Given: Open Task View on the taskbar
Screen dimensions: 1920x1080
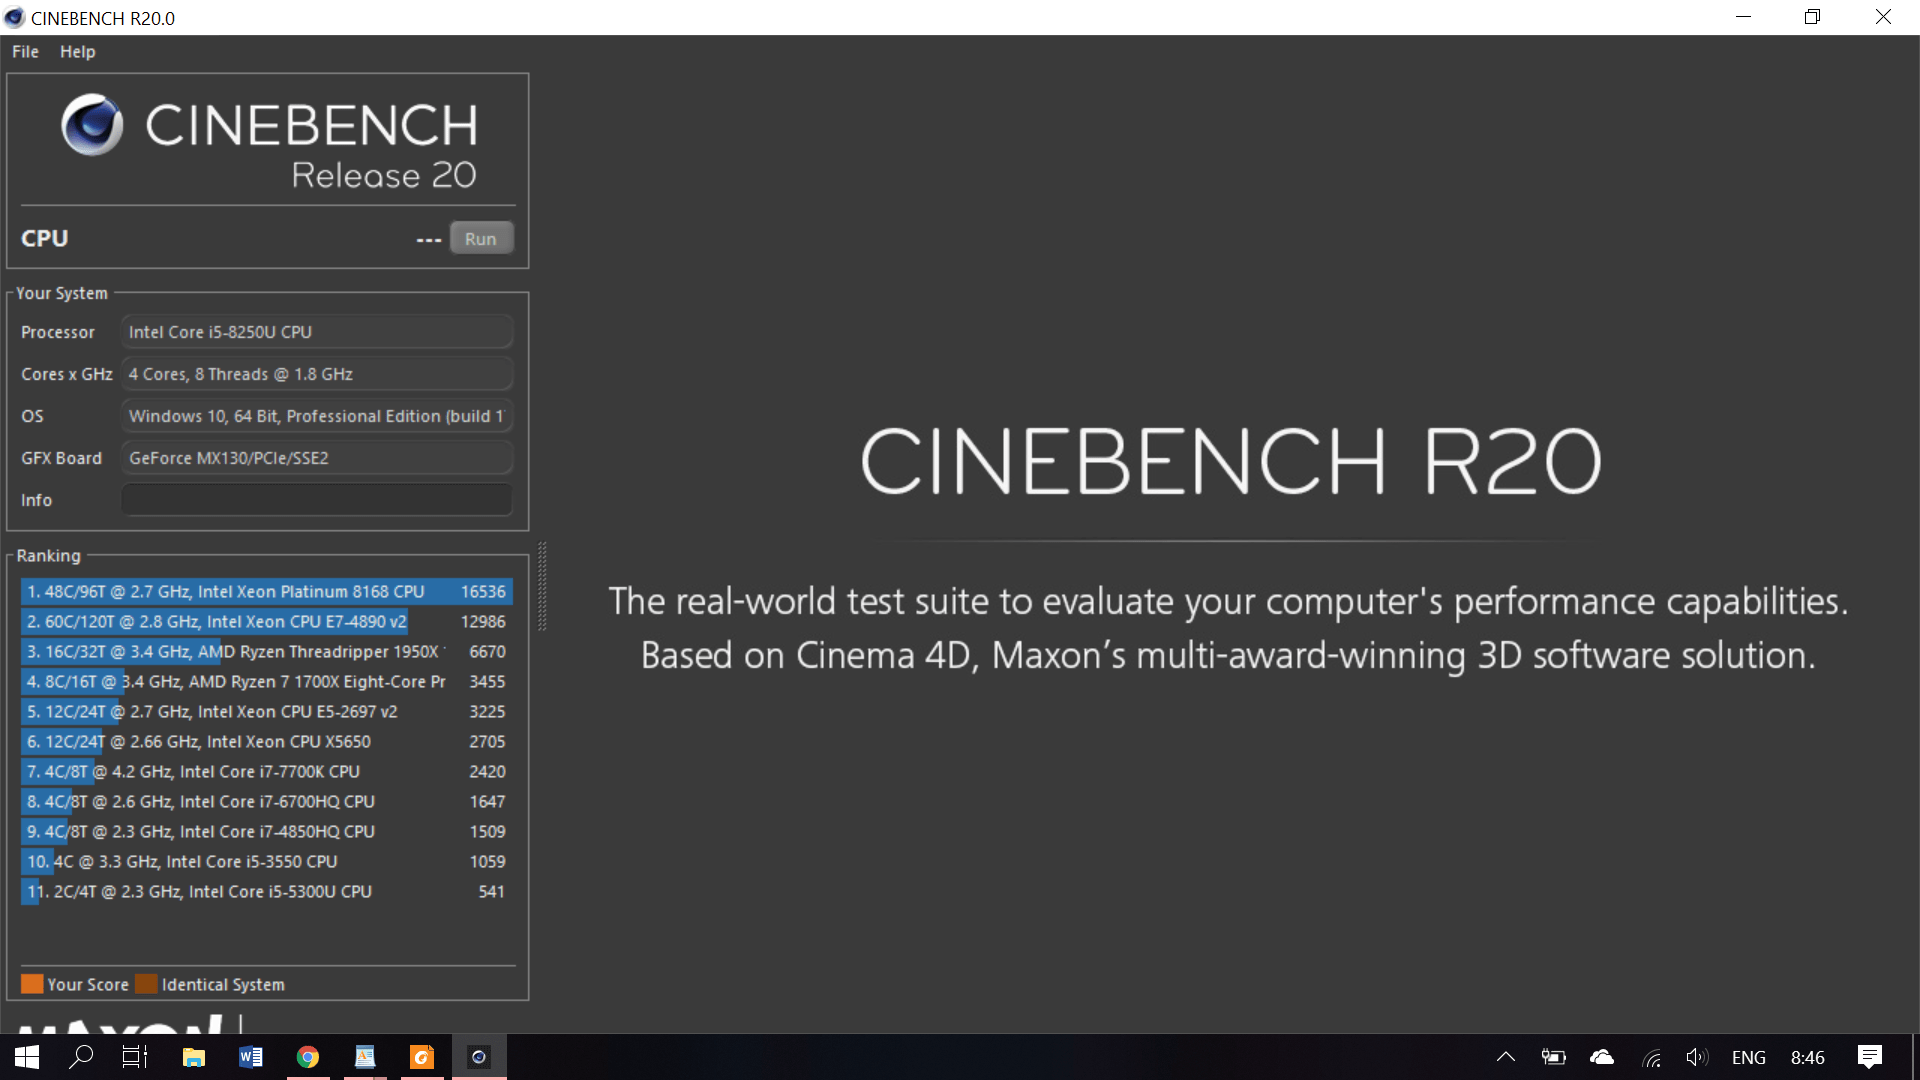Looking at the screenshot, I should tap(135, 1057).
